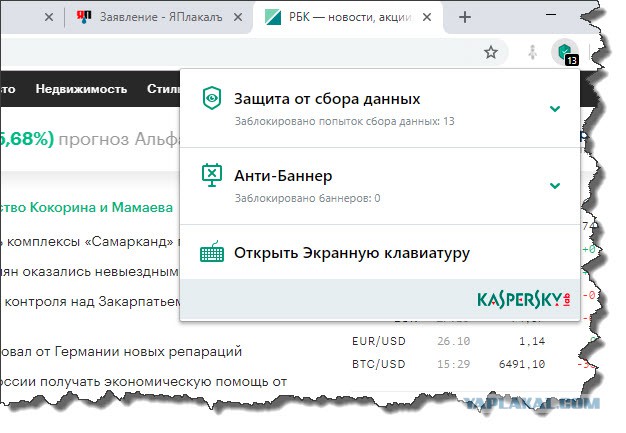The width and height of the screenshot is (626, 433).
Task: Click the BTC/USD value 6491,10
Action: (x=522, y=364)
